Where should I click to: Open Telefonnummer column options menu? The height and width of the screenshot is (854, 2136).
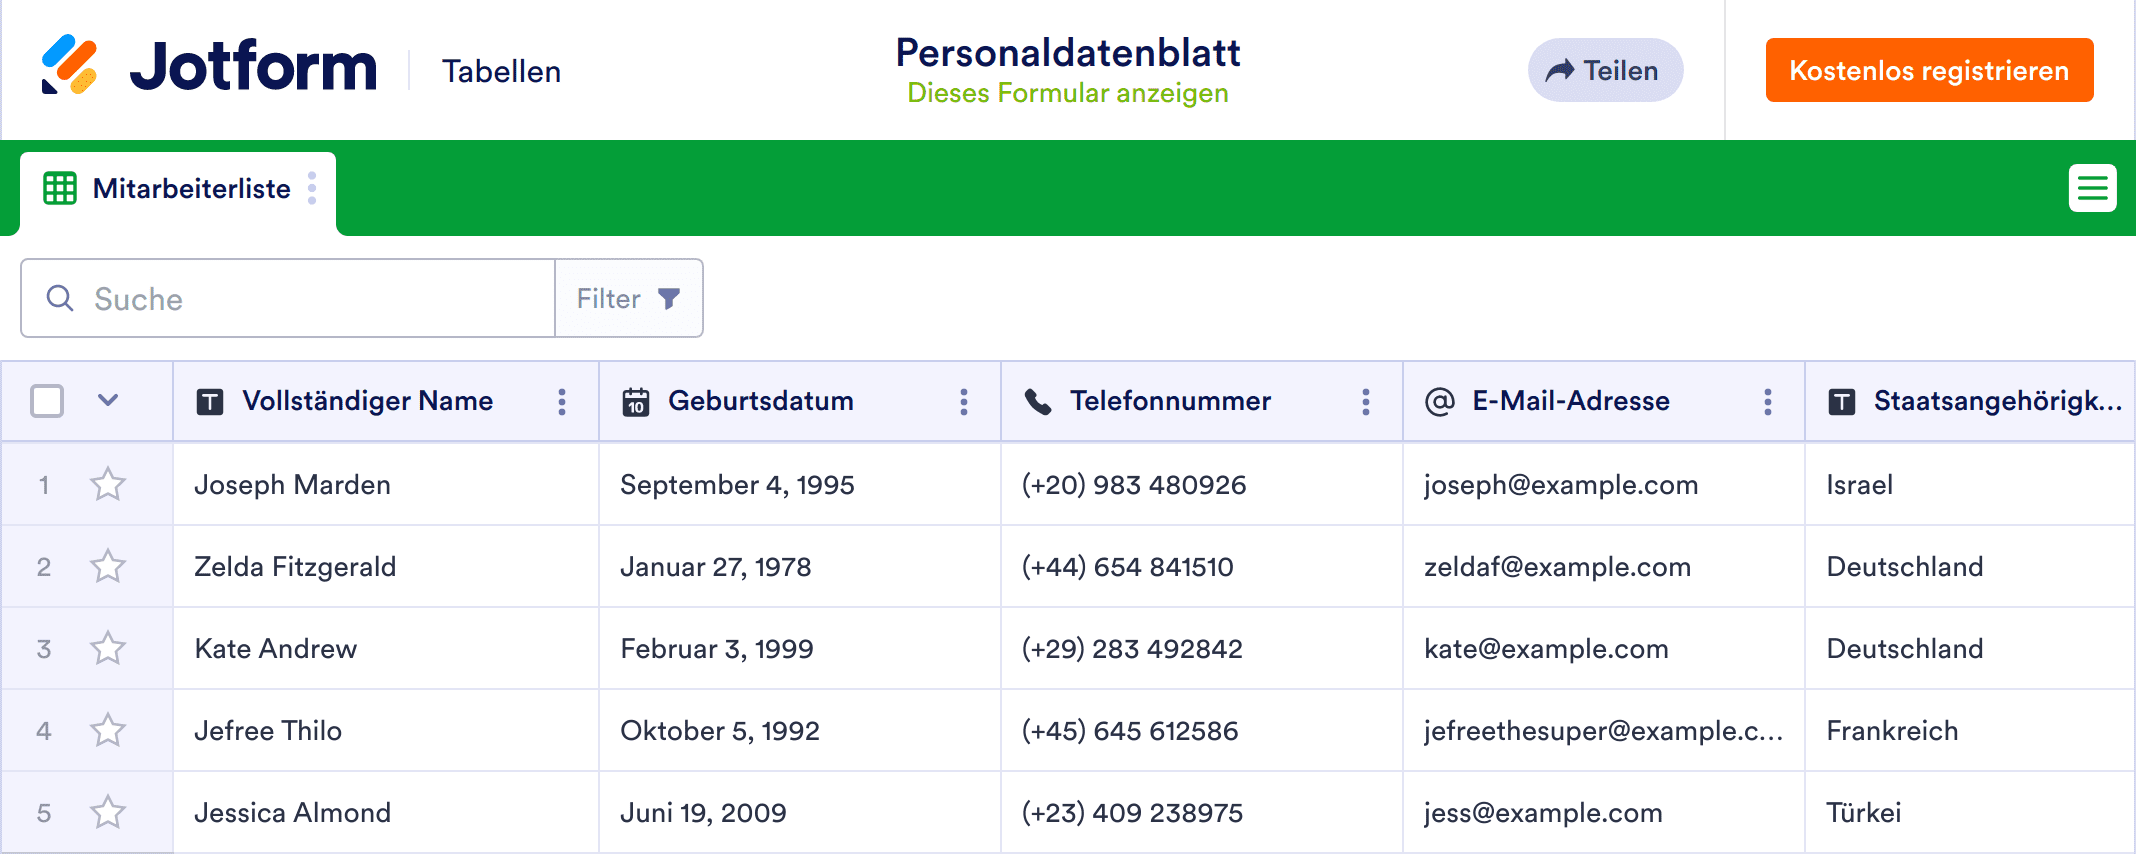tap(1366, 402)
